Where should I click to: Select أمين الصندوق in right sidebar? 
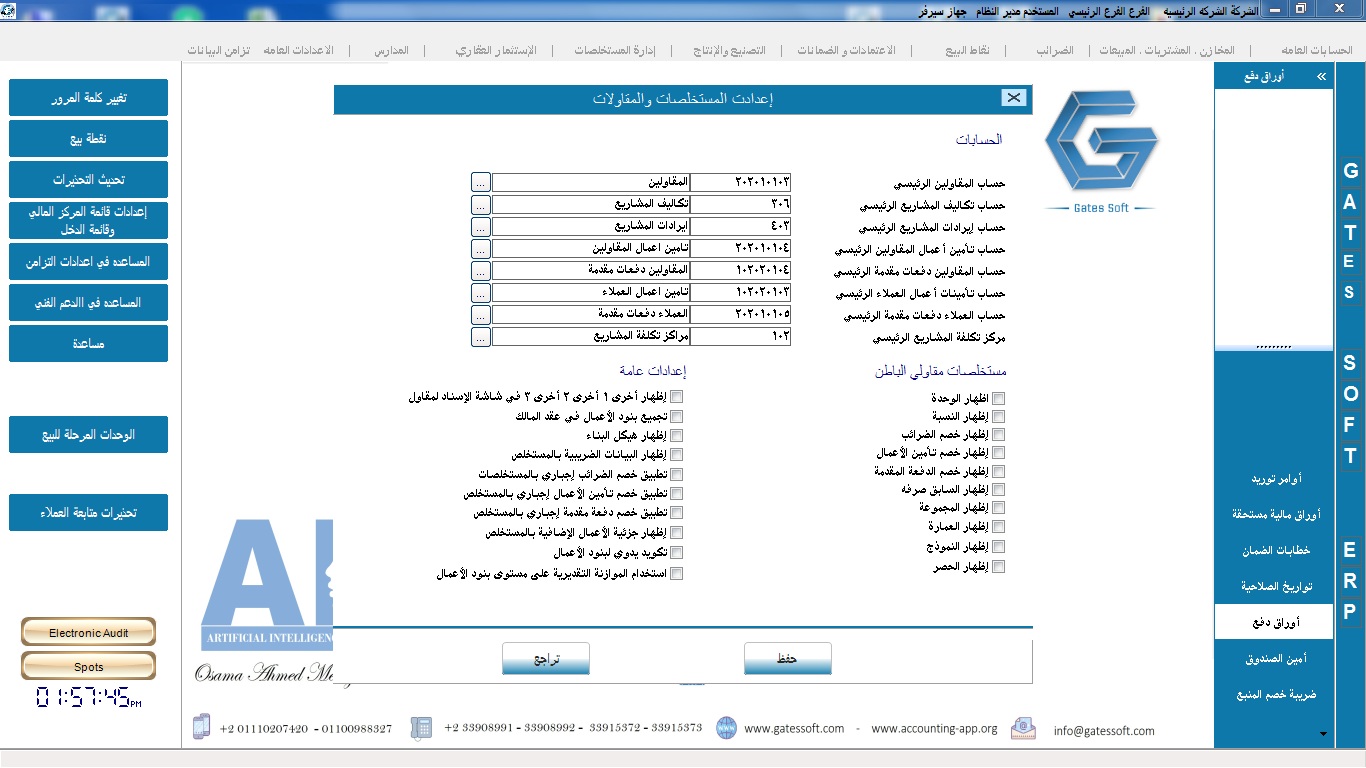tap(1274, 658)
